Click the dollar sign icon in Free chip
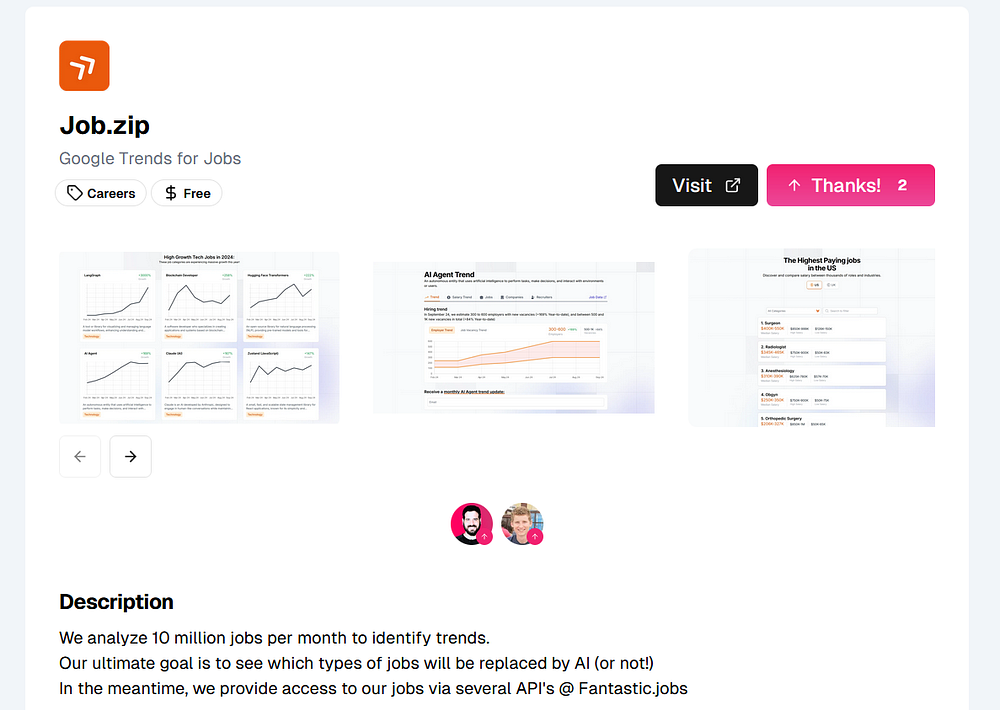 tap(171, 193)
